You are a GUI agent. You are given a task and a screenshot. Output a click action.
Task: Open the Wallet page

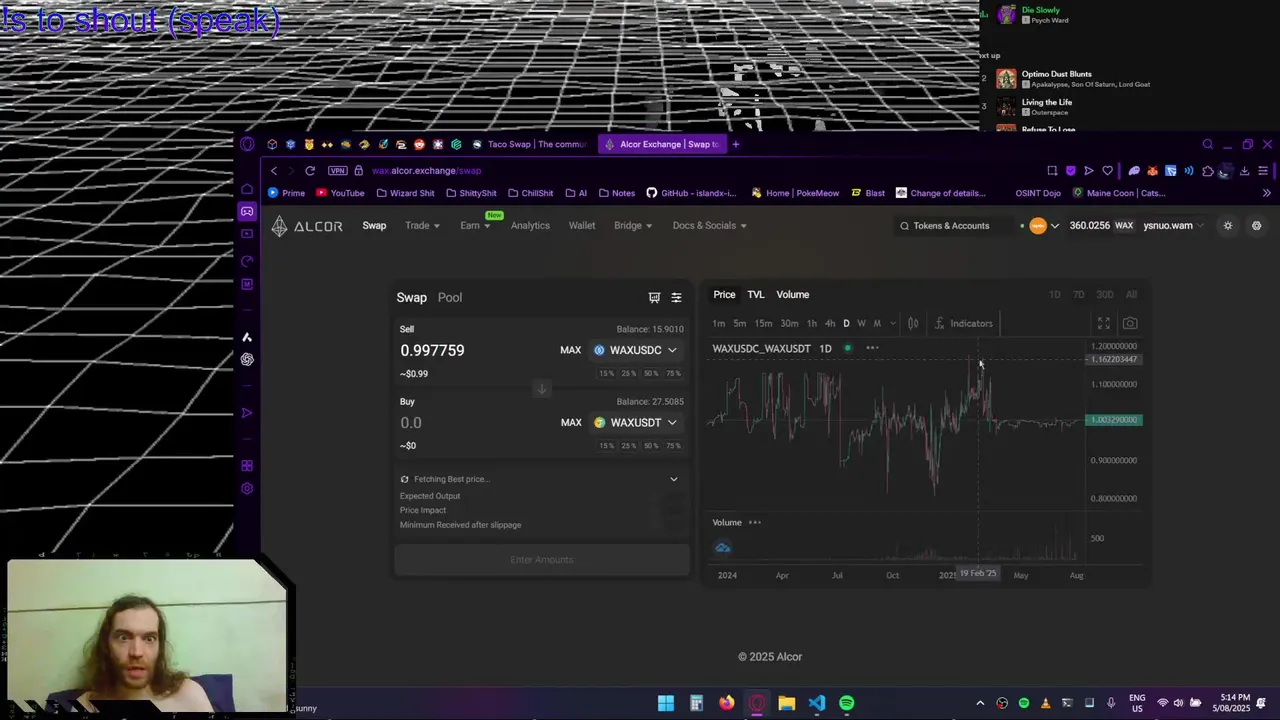(582, 225)
